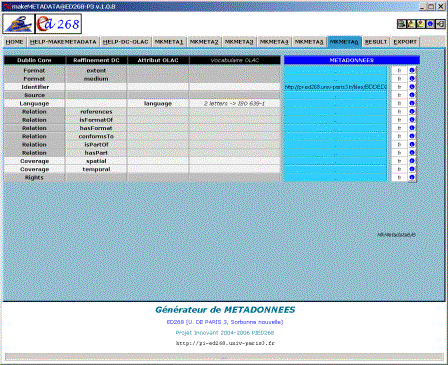Click the http://pi-ed268.univ-paris3.fr link
The height and width of the screenshot is (365, 448).
[x=225, y=343]
